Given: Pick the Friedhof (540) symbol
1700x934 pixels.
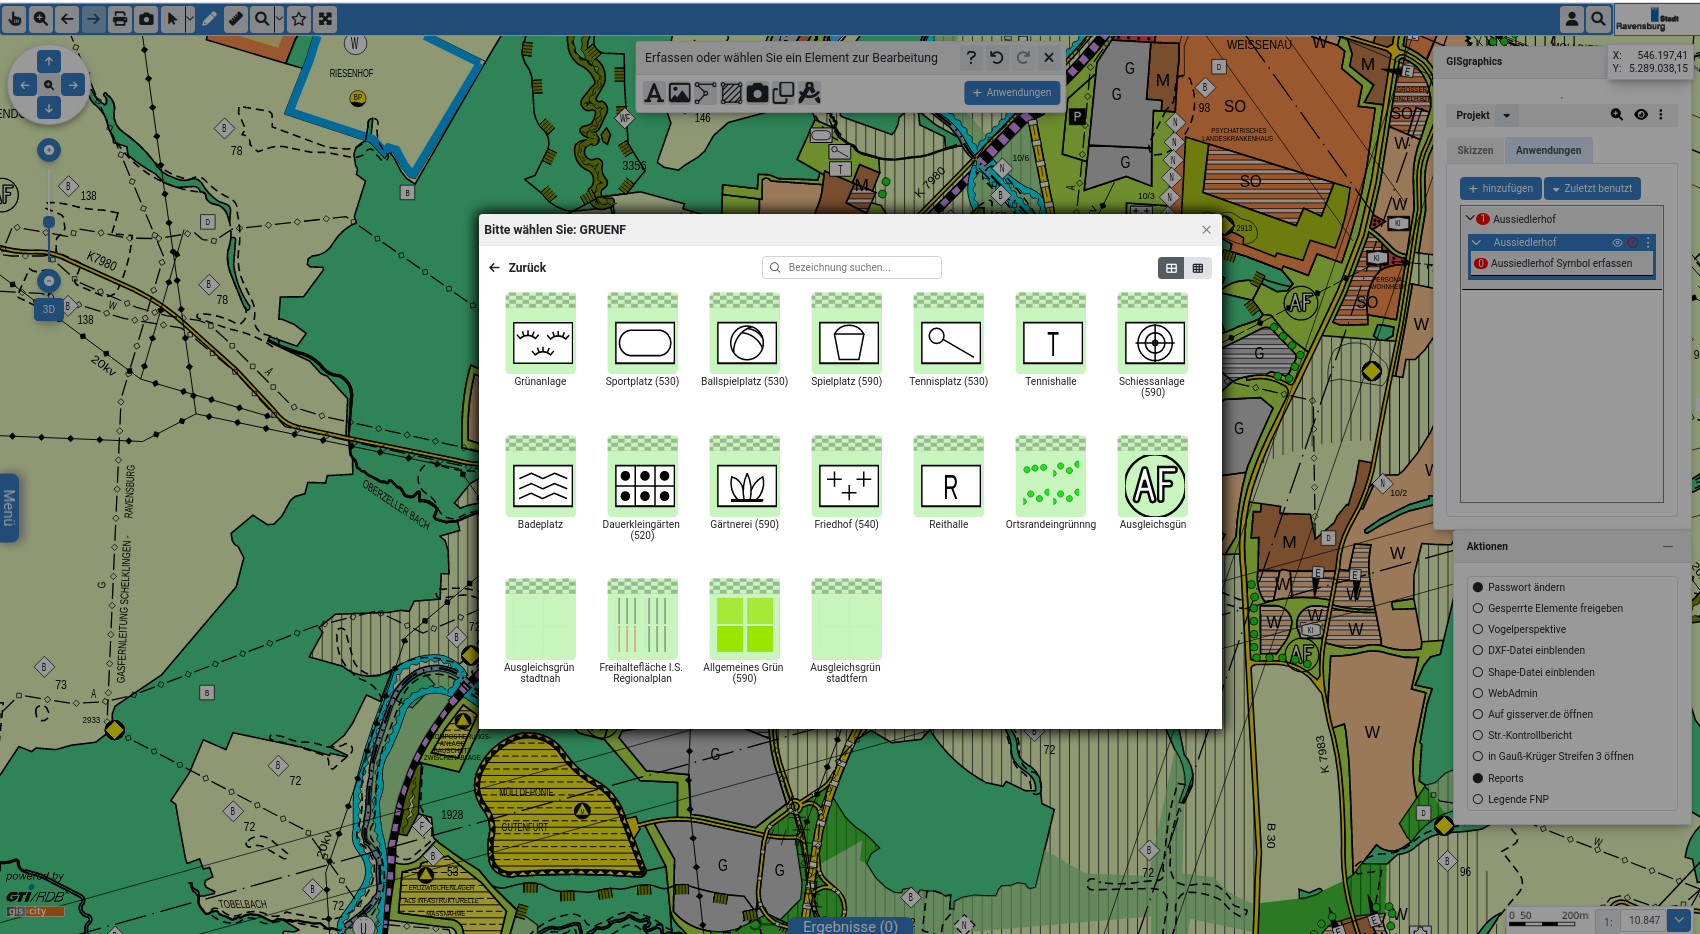Looking at the screenshot, I should tap(847, 484).
